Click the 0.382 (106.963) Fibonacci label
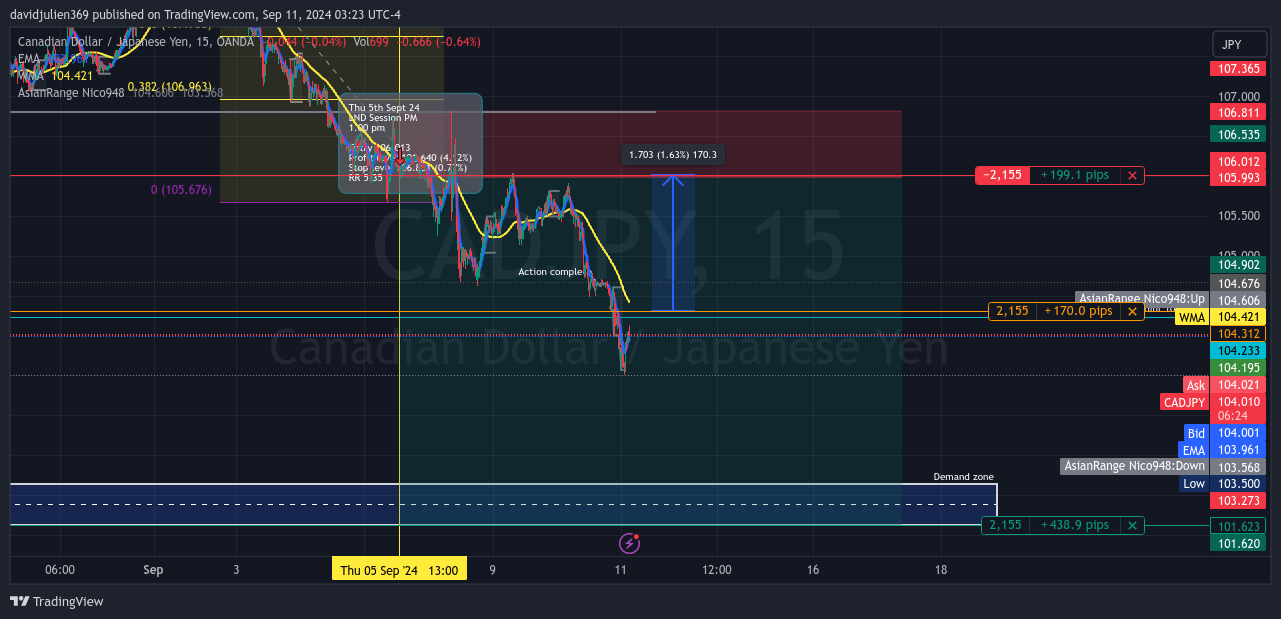 (x=170, y=87)
